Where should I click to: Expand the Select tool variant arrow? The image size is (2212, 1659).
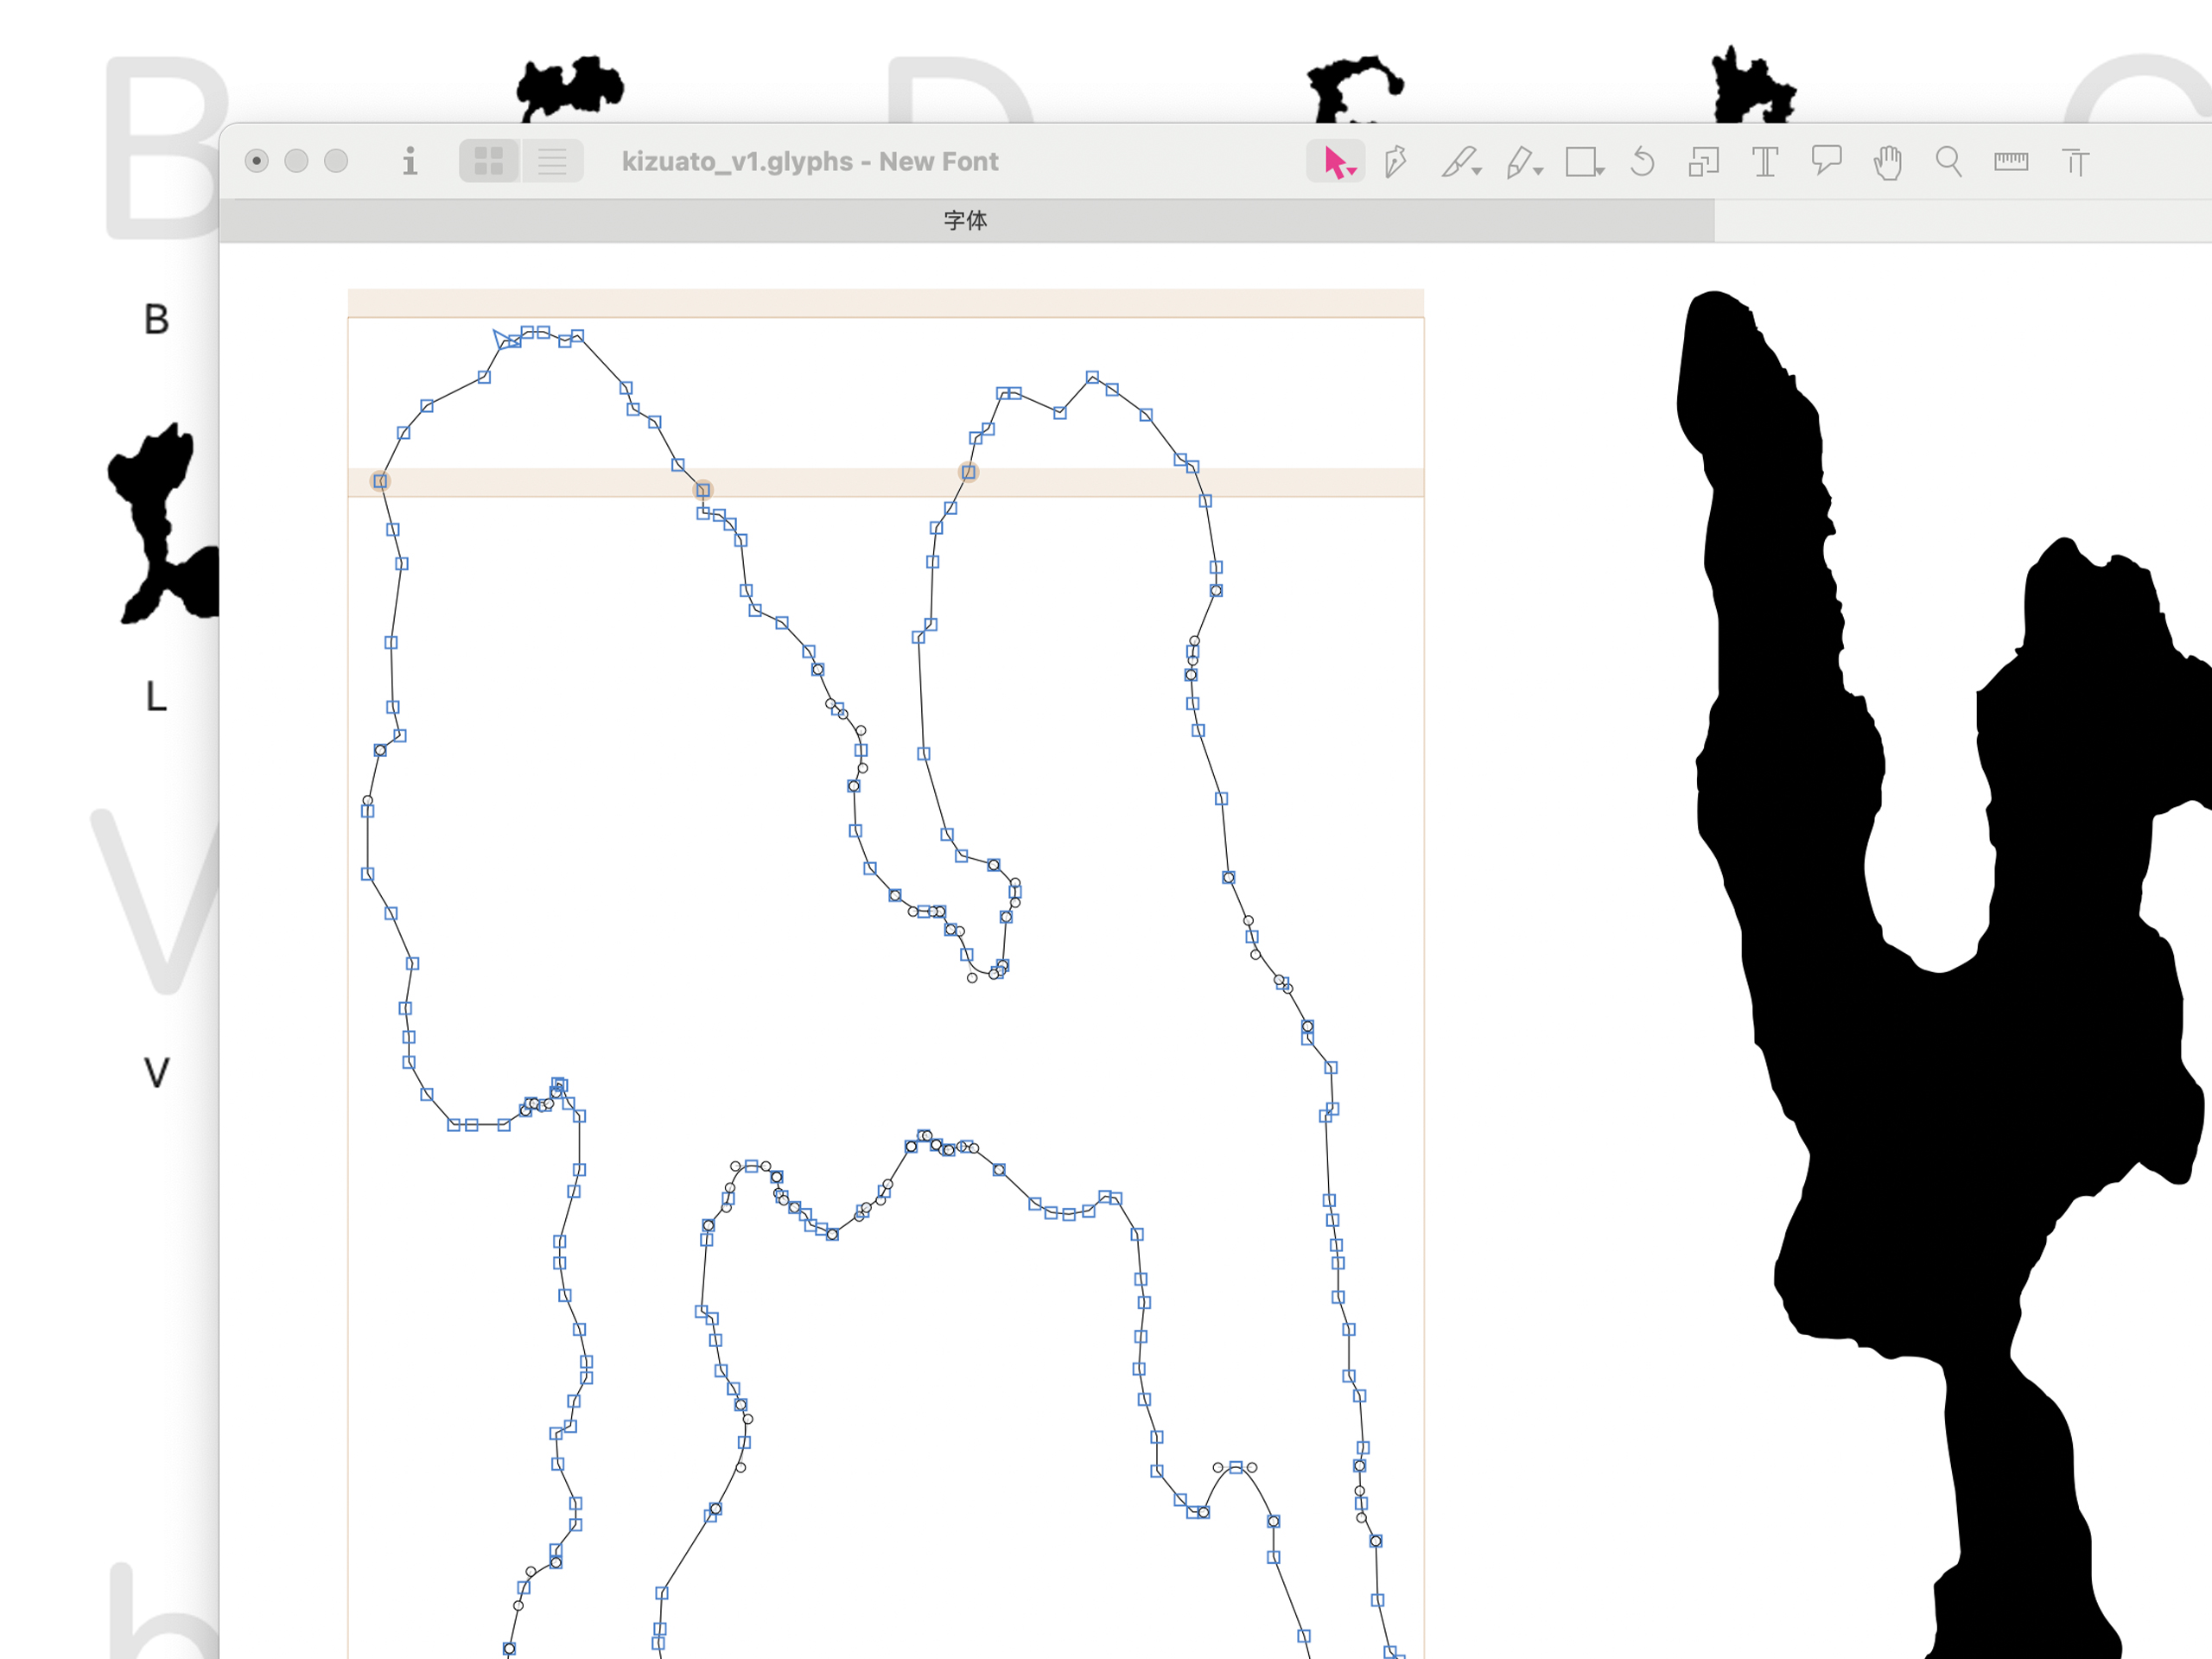1353,172
